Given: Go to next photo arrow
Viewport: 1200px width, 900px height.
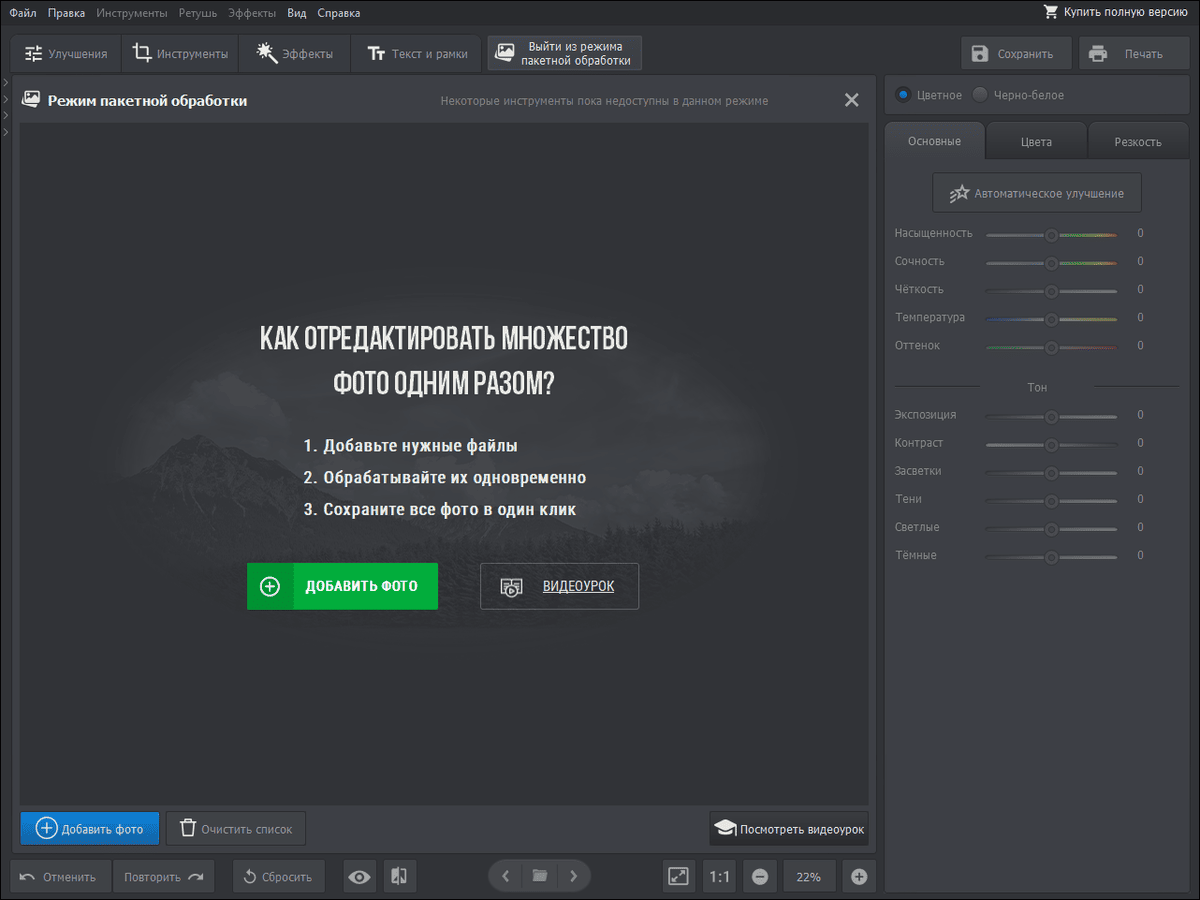Looking at the screenshot, I should coord(573,876).
